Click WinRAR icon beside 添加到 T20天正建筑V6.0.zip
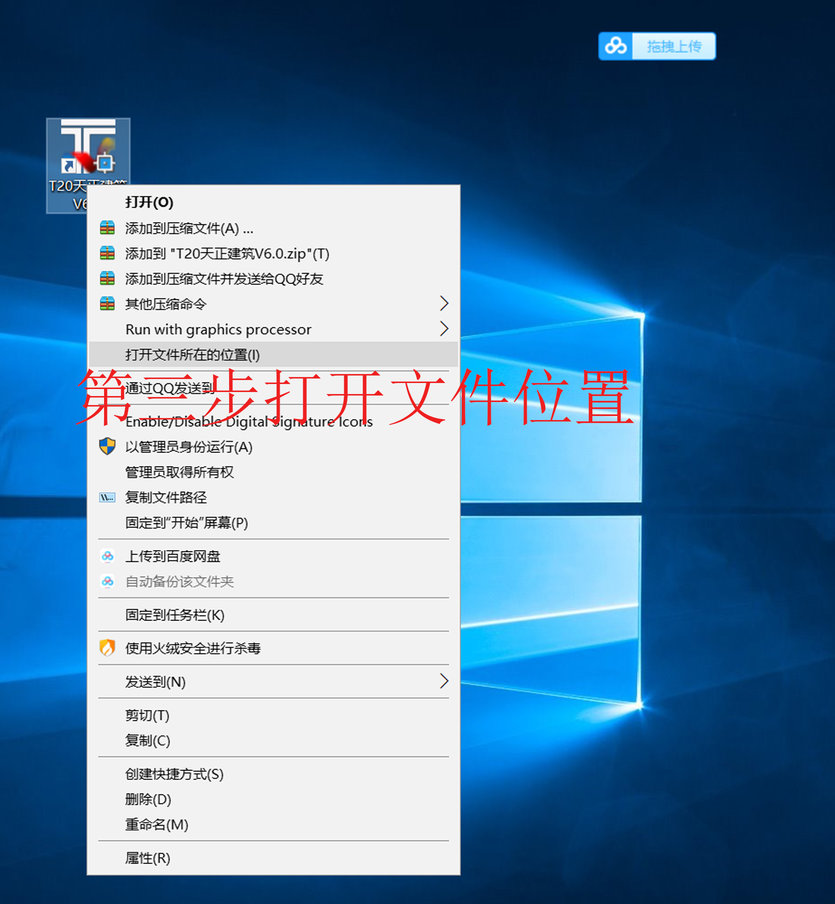The width and height of the screenshot is (835, 904). [107, 253]
